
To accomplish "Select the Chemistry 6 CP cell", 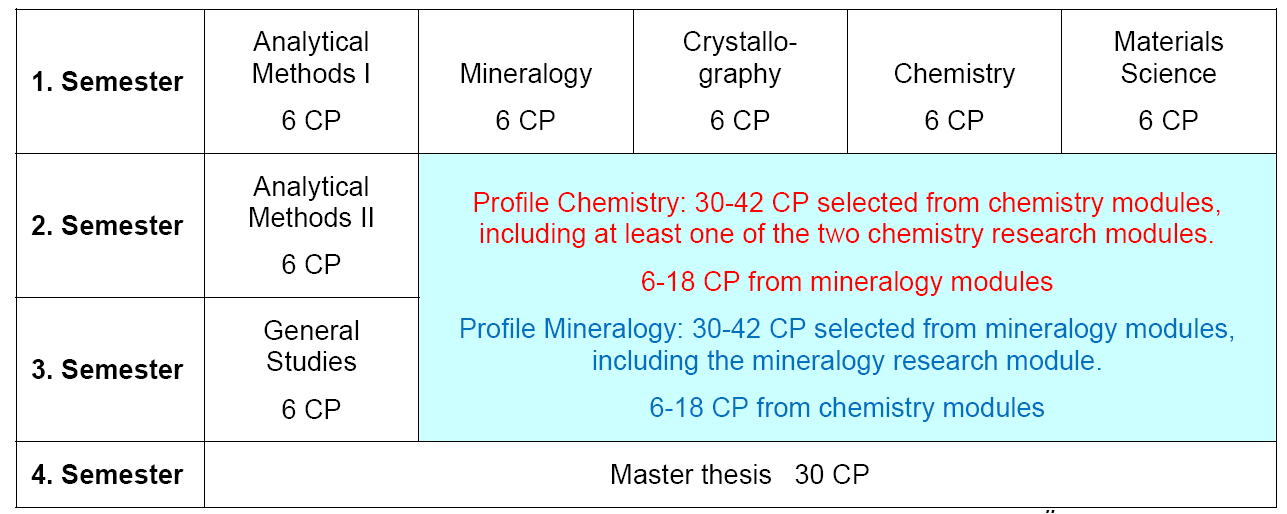I will 954,81.
